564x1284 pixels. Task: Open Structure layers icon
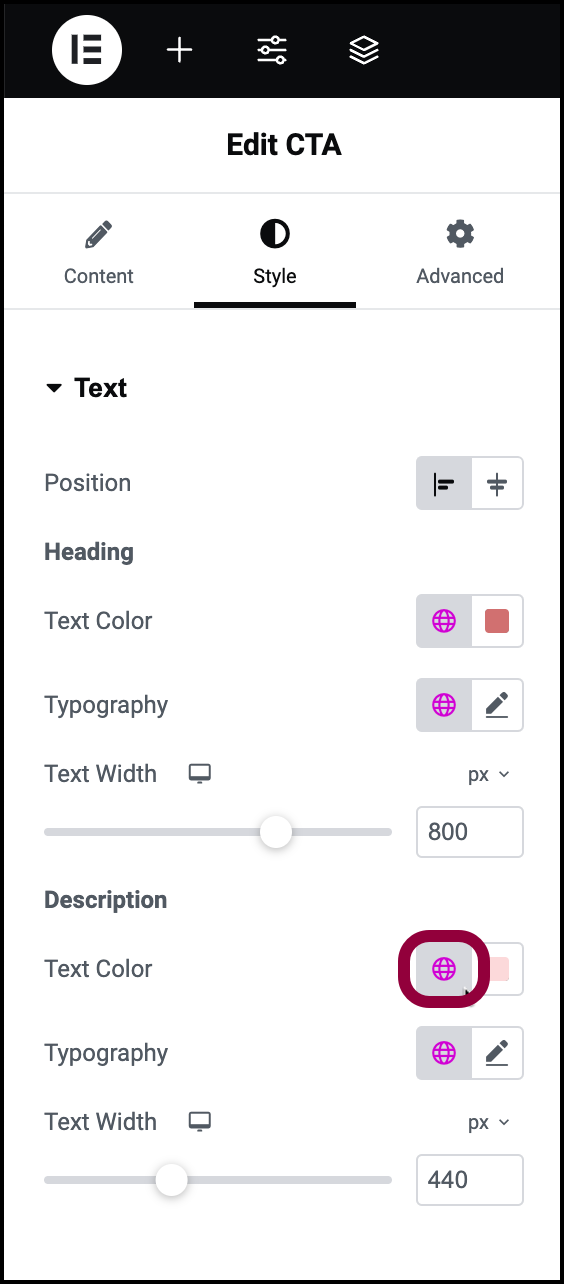coord(364,50)
